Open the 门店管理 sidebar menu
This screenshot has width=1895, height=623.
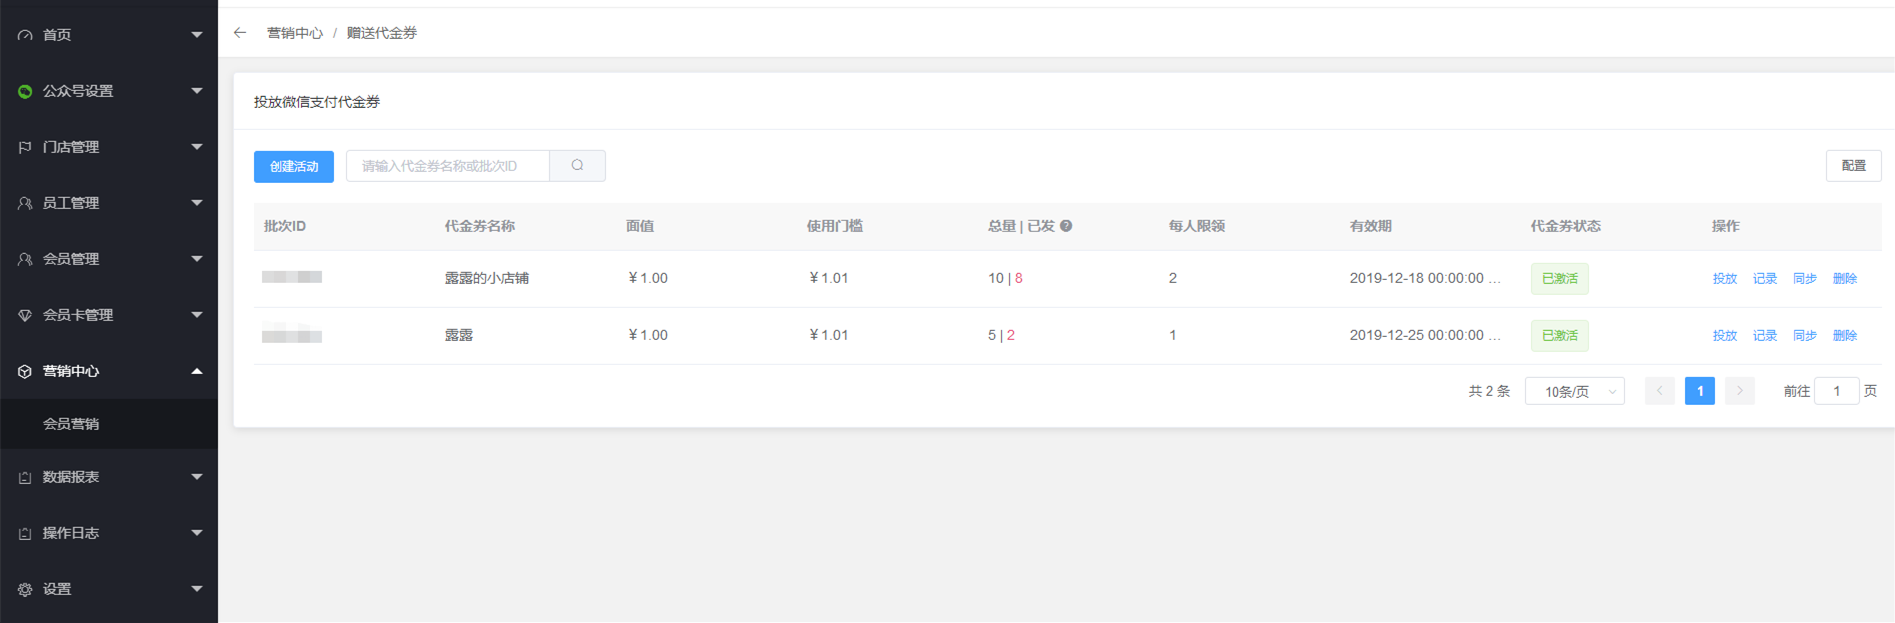click(x=109, y=147)
